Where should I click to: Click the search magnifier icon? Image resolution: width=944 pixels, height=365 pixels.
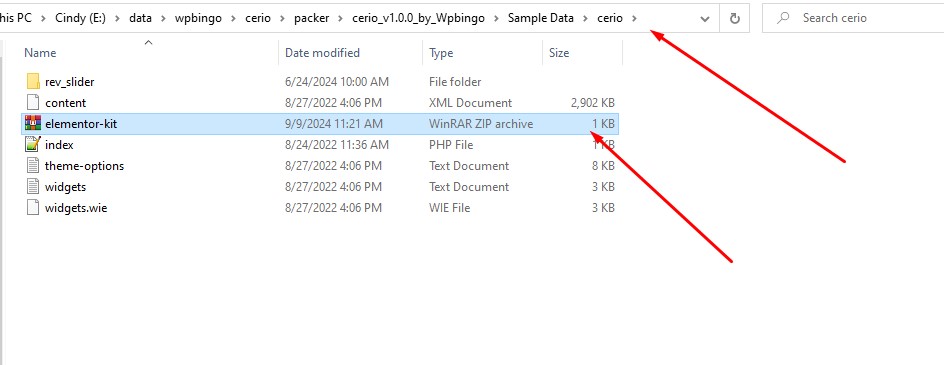tap(783, 18)
